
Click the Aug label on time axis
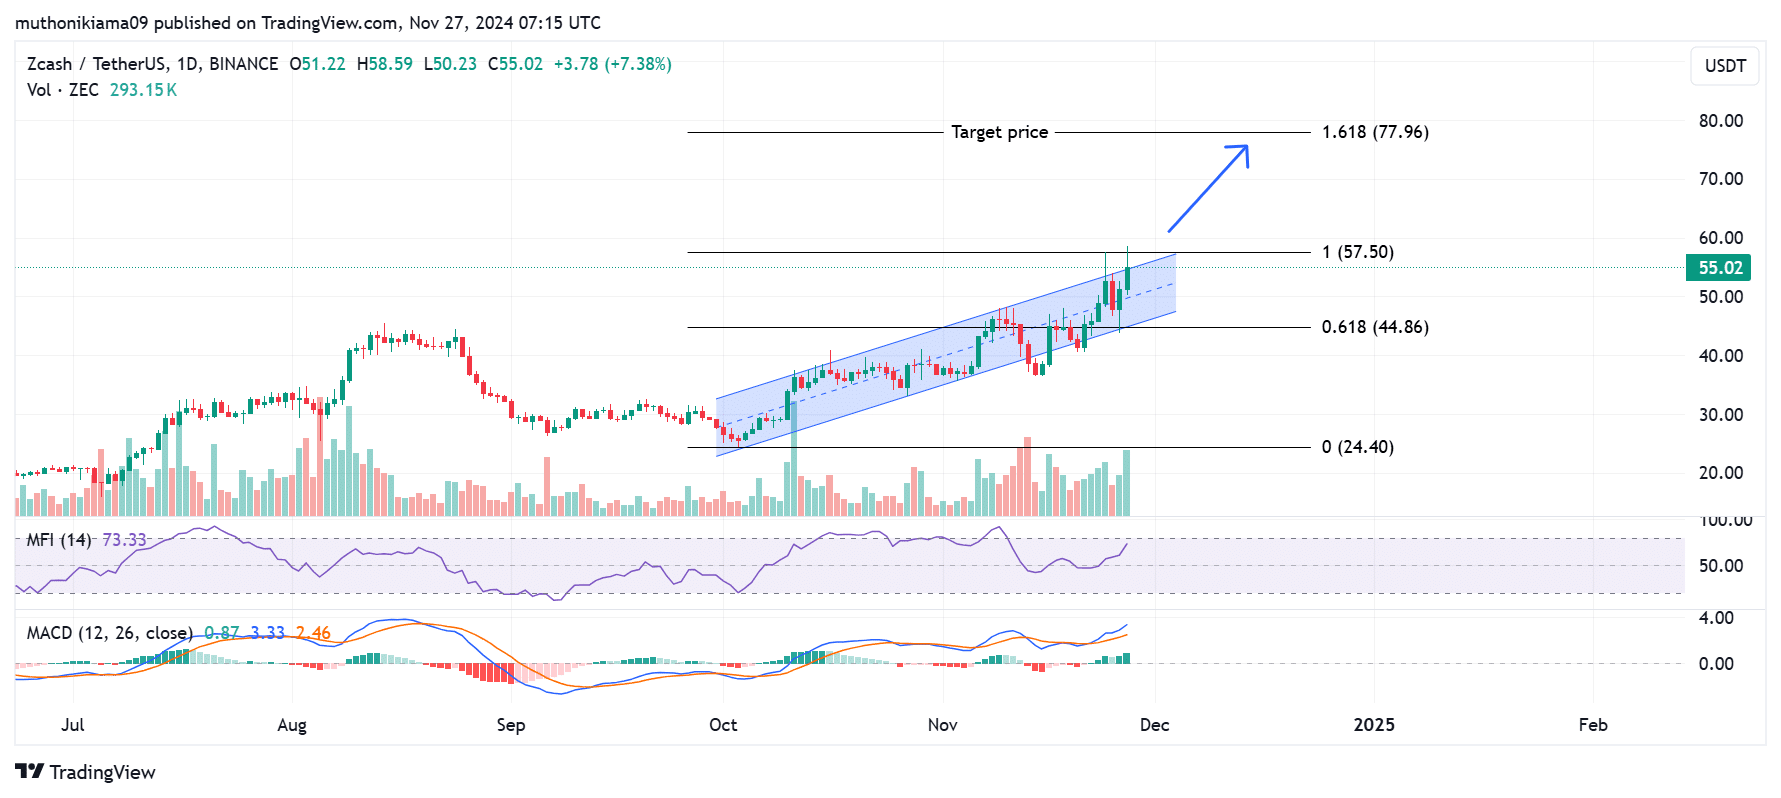292,725
